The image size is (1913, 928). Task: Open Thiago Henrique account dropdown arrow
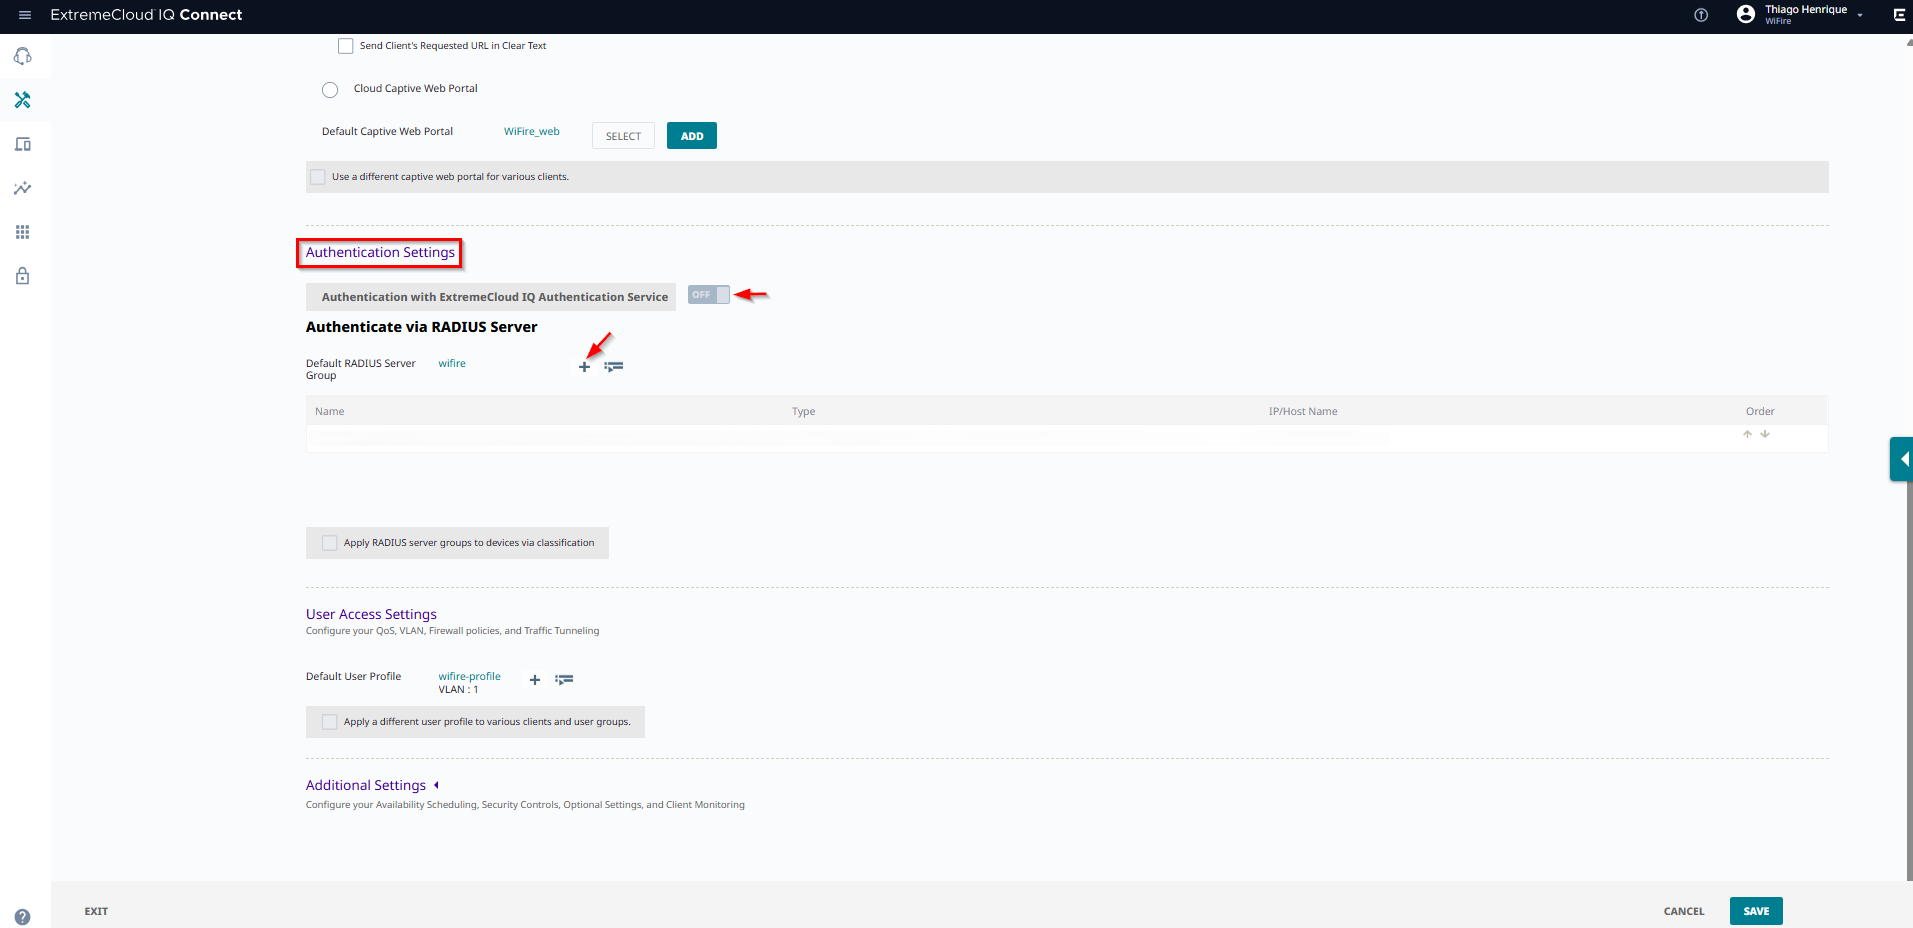click(1860, 15)
